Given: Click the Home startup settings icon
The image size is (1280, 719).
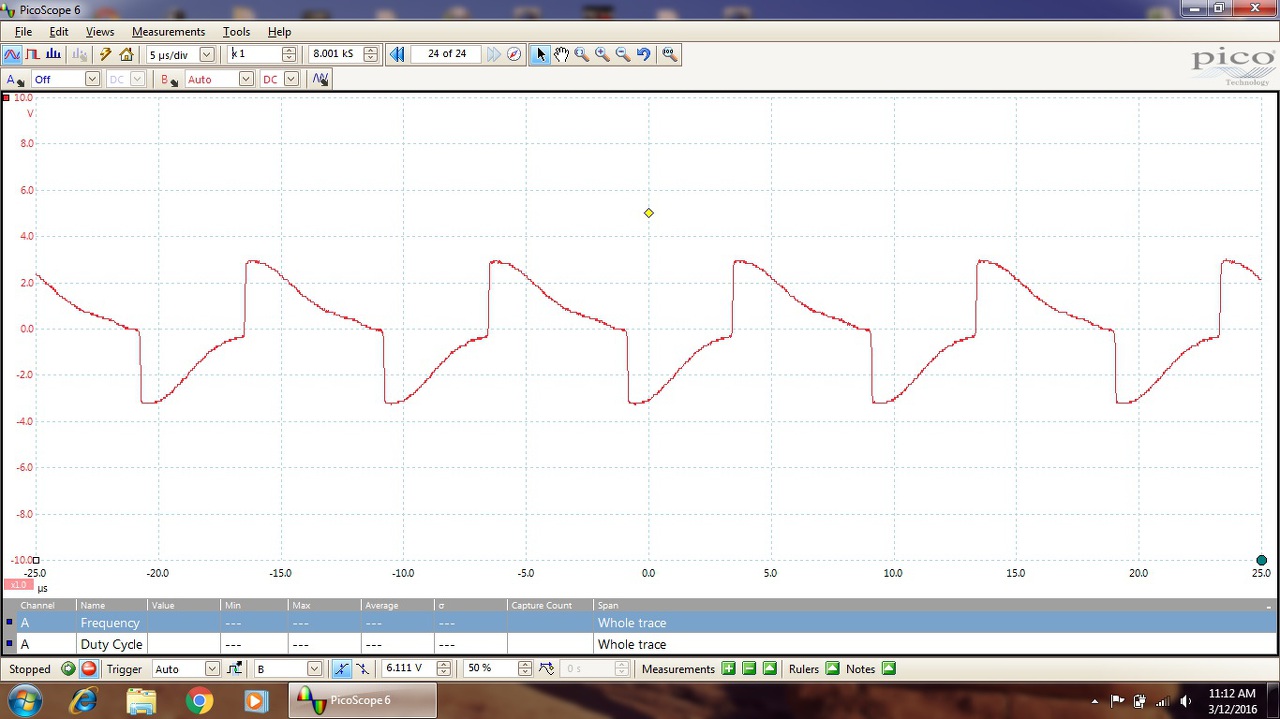Looking at the screenshot, I should (126, 54).
